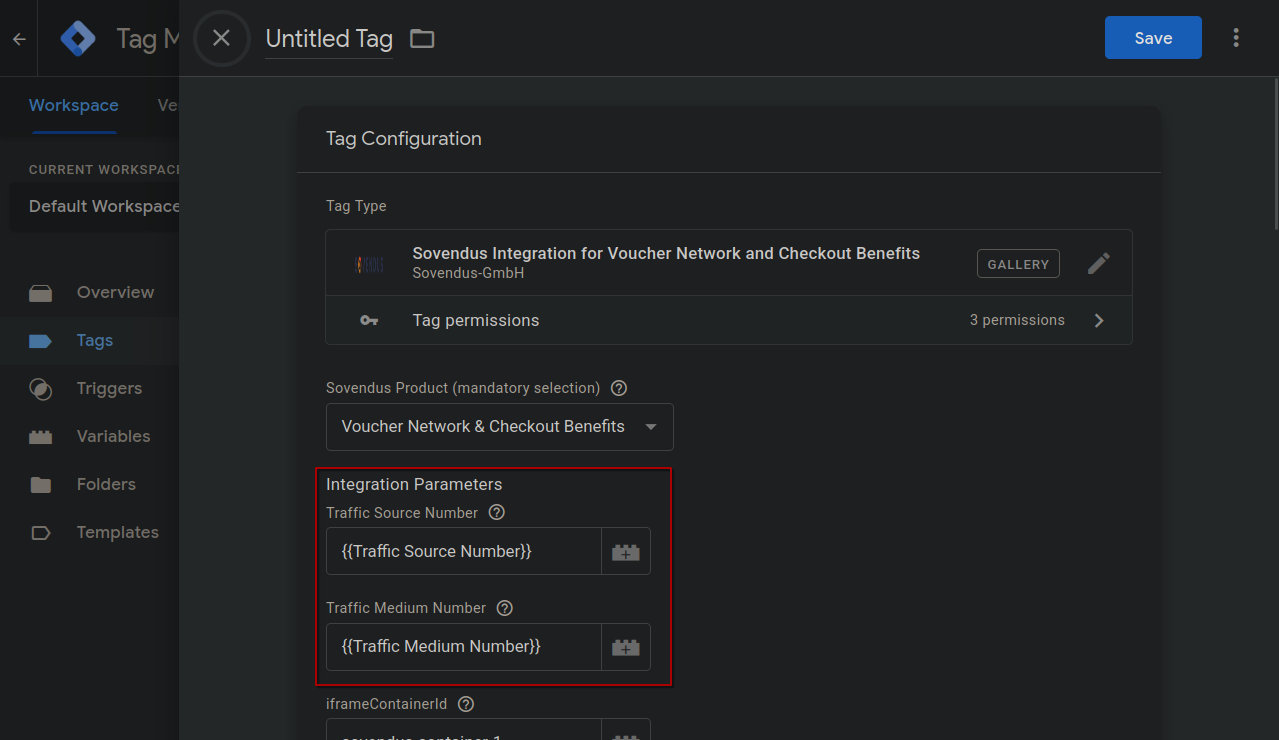Click the Overview sidebar icon
Image resolution: width=1279 pixels, height=740 pixels.
[x=40, y=293]
